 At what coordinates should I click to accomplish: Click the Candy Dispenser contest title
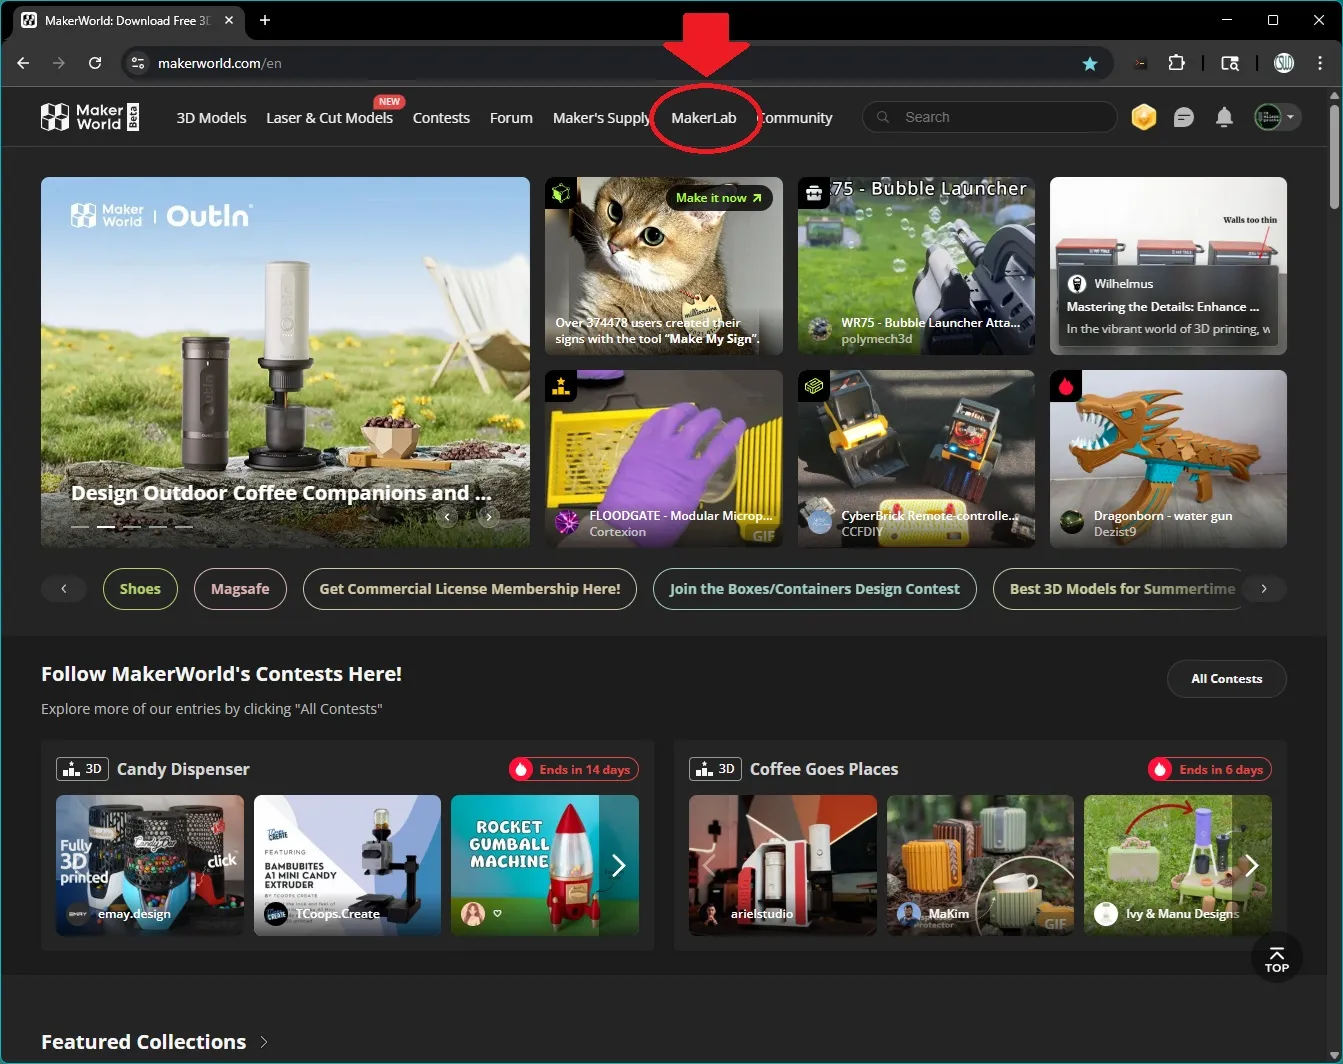(183, 769)
